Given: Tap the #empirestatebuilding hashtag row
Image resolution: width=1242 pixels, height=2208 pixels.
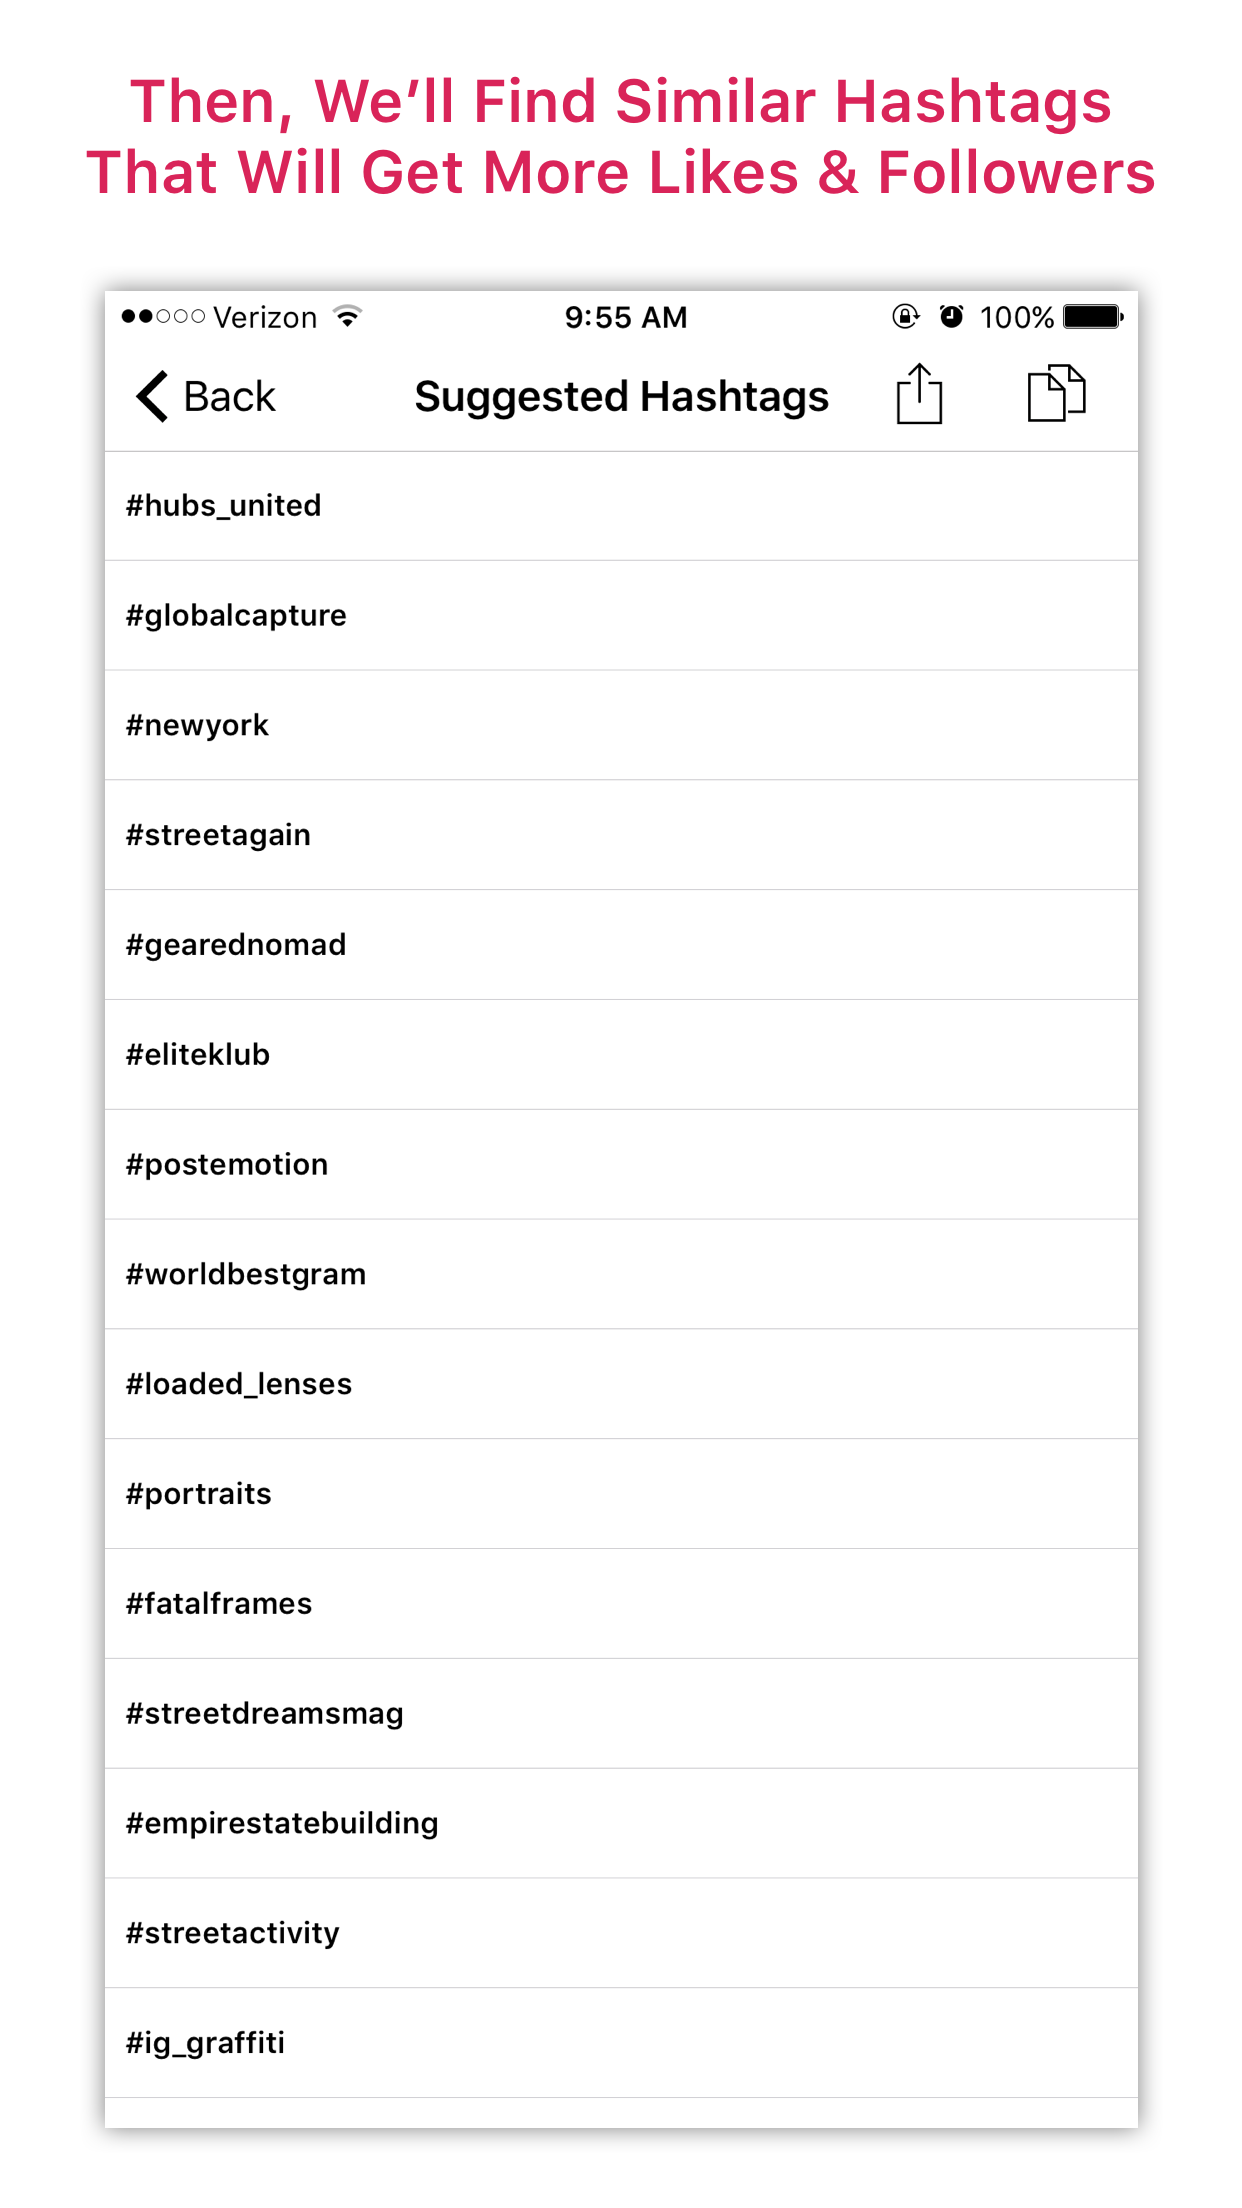Looking at the screenshot, I should pos(620,1822).
